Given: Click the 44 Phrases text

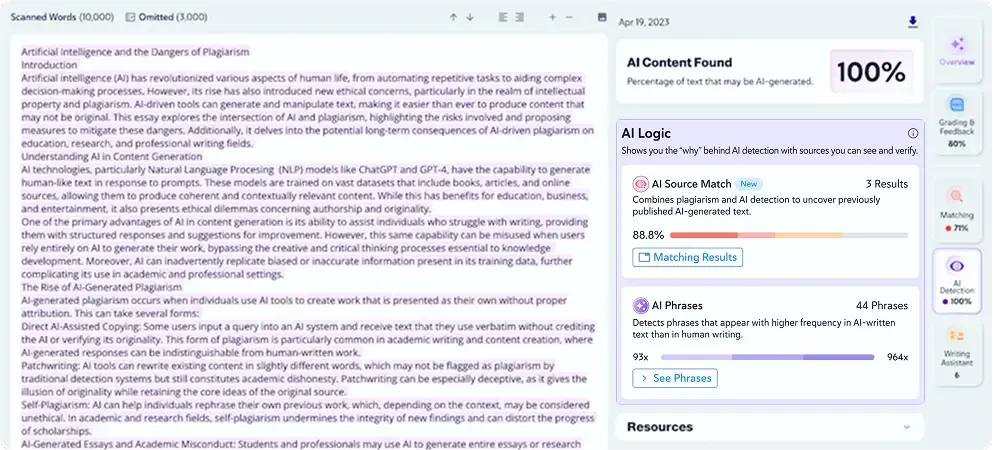Looking at the screenshot, I should pos(882,306).
